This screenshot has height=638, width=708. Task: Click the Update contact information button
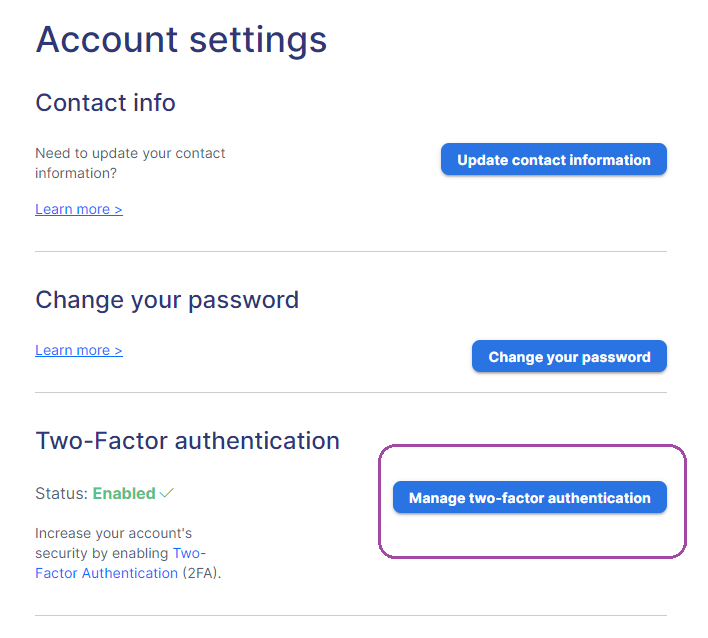[554, 159]
